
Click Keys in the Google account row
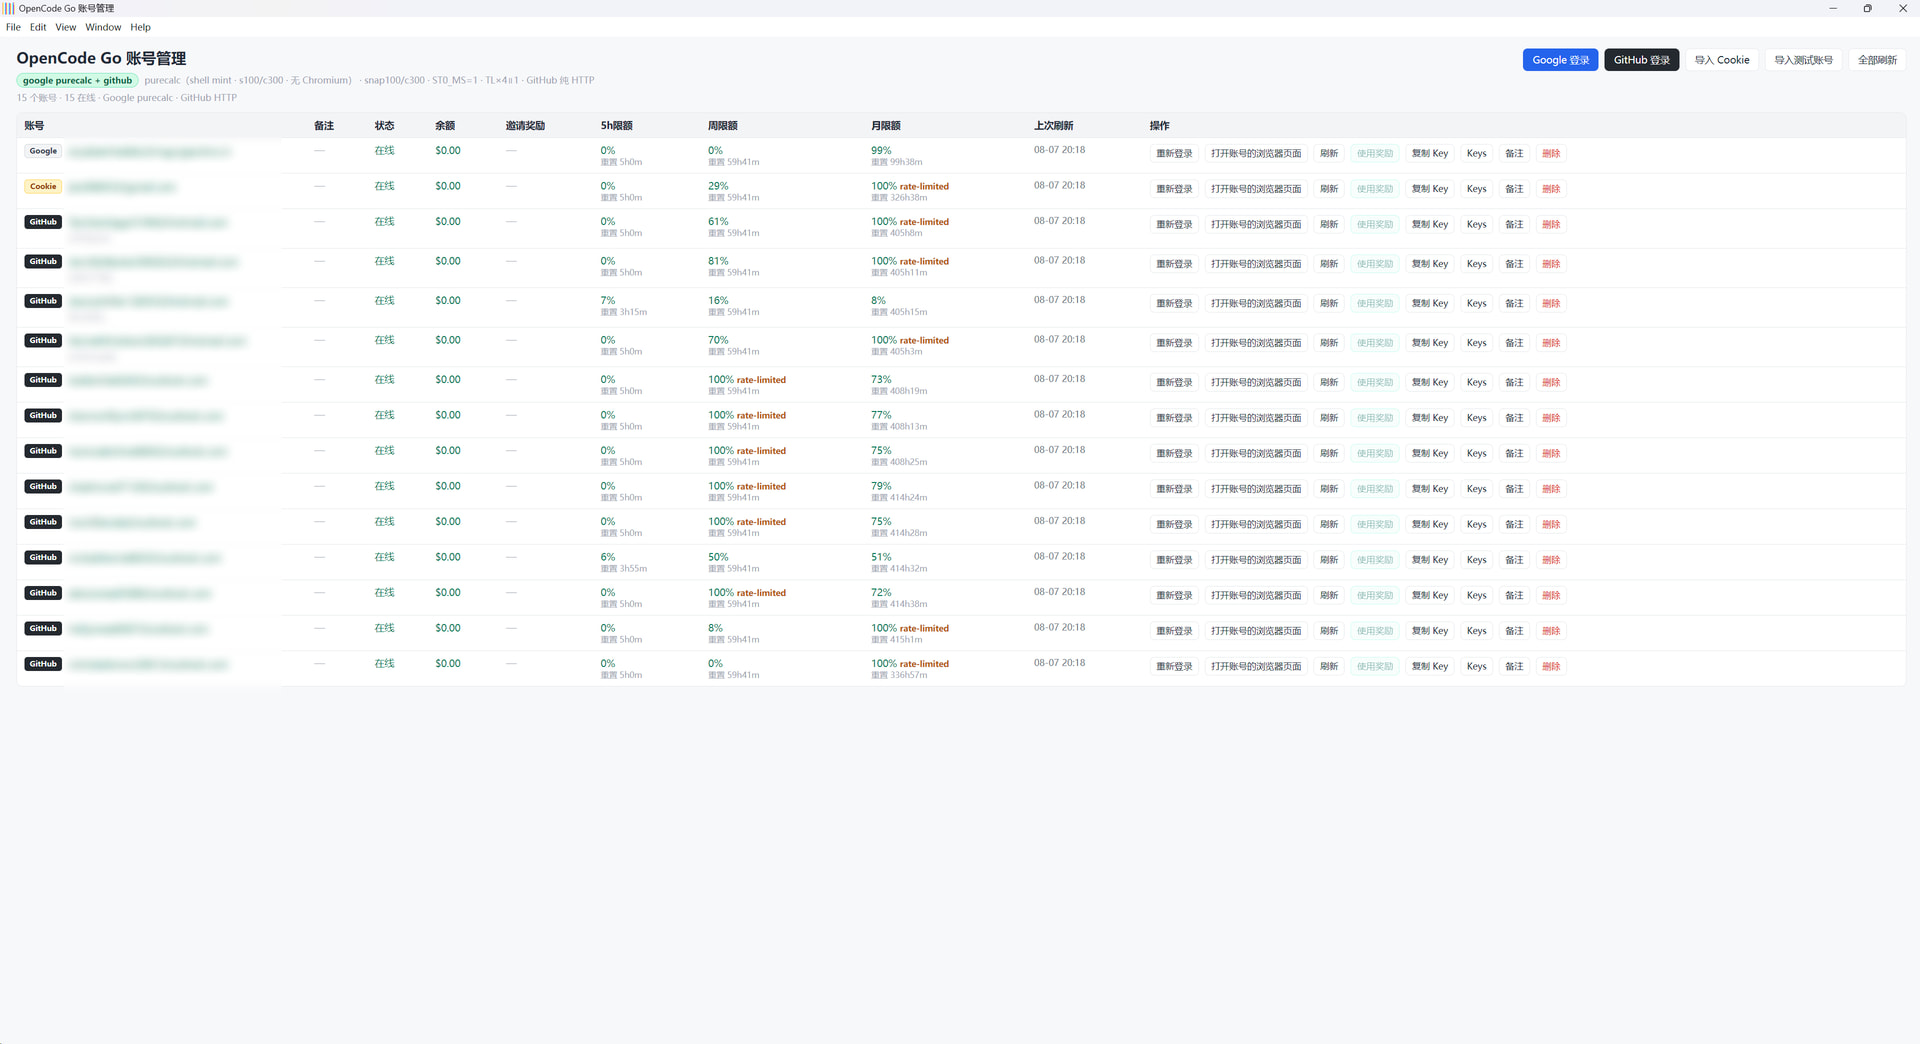point(1476,153)
